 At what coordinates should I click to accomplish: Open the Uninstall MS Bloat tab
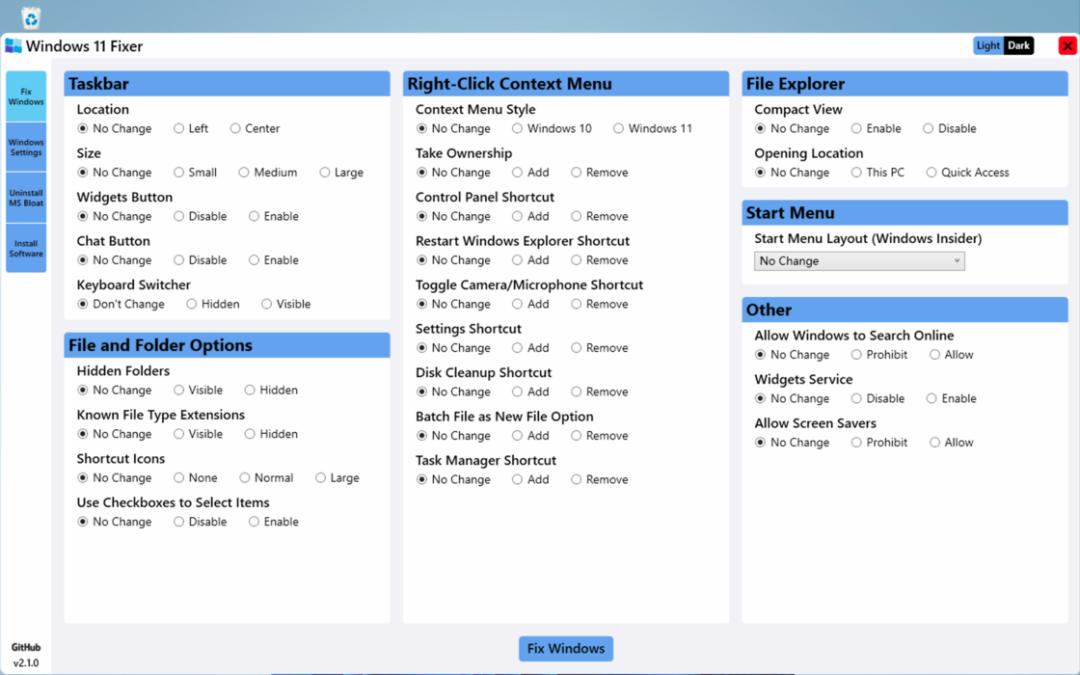(26, 198)
